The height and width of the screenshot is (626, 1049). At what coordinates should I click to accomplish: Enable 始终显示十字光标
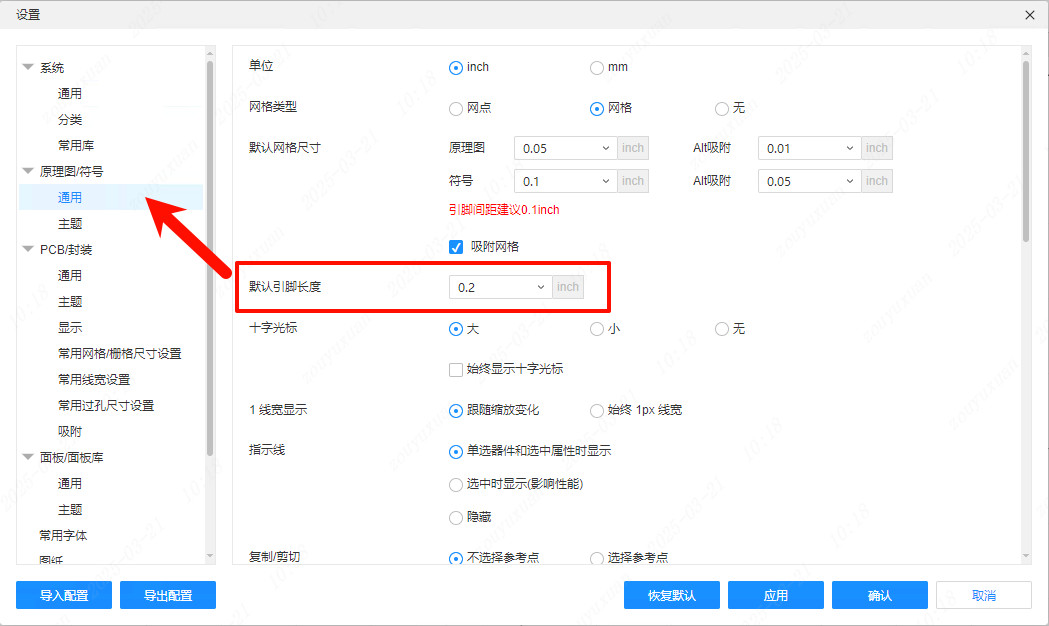pyautogui.click(x=456, y=369)
